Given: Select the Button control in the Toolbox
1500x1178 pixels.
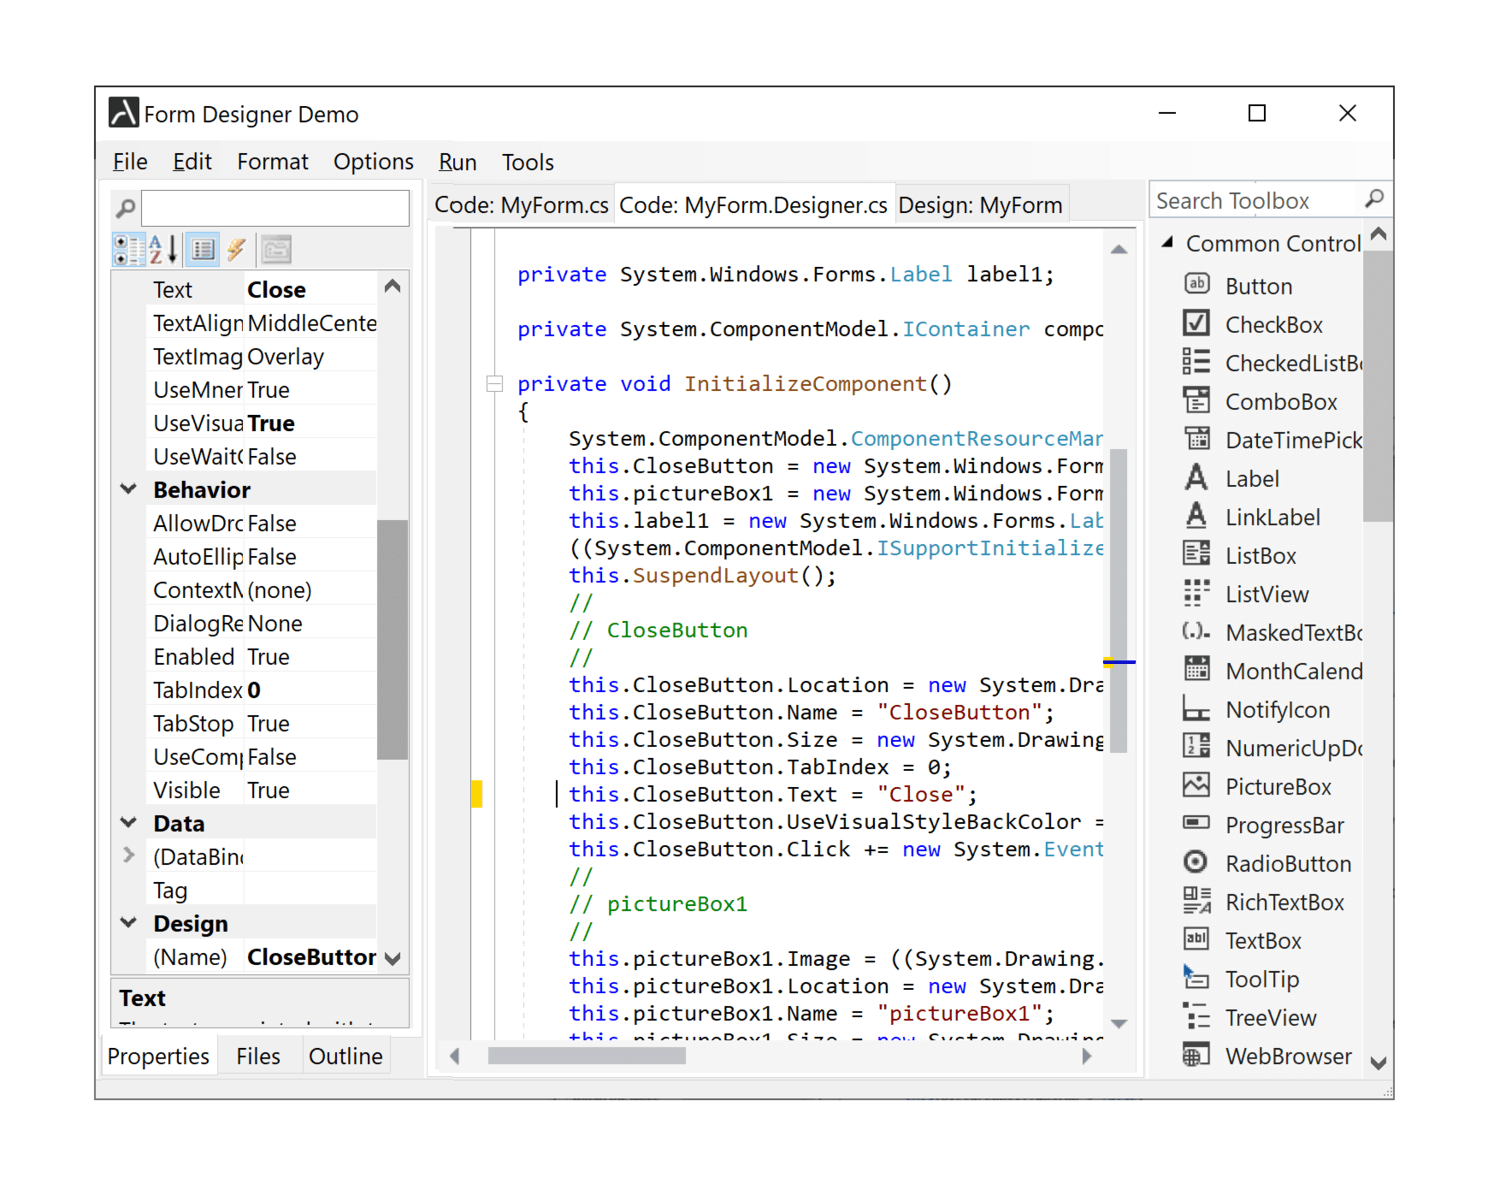Looking at the screenshot, I should 1257,285.
